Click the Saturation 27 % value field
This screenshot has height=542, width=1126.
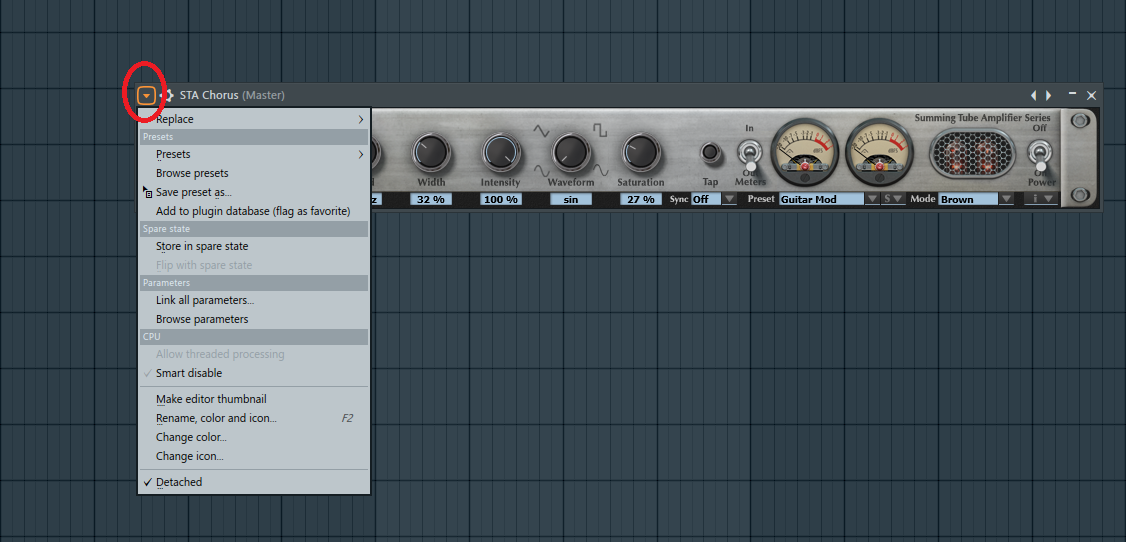pyautogui.click(x=641, y=200)
